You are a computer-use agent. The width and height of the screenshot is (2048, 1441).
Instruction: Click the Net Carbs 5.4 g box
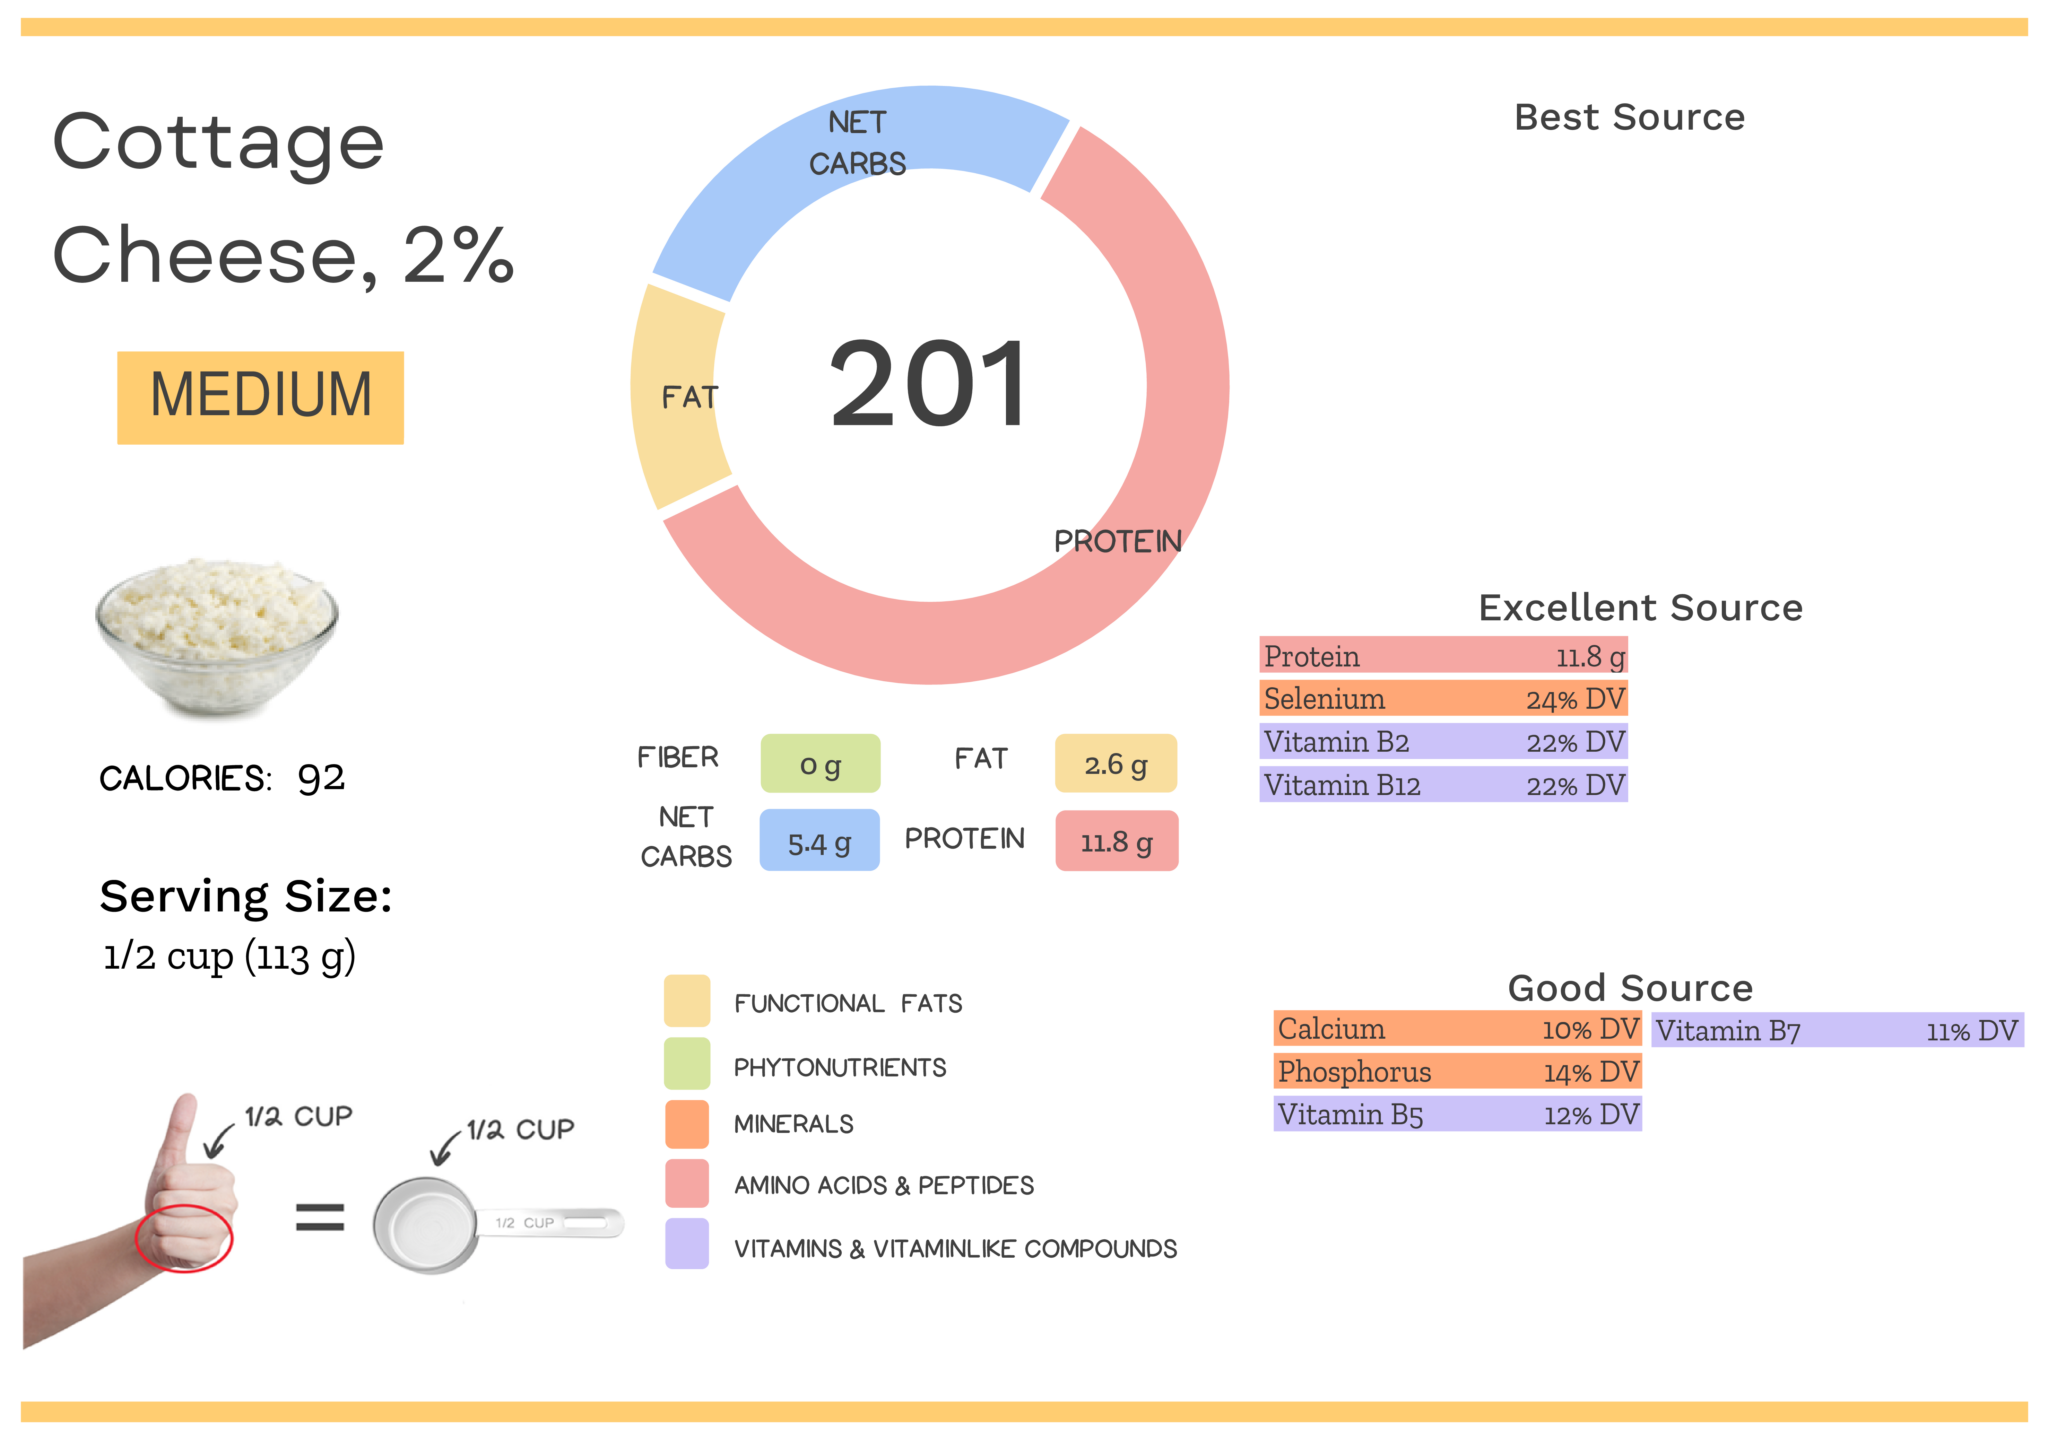point(819,841)
